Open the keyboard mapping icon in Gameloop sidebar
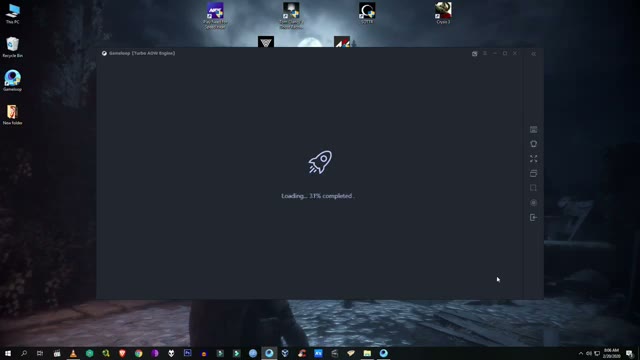 (x=533, y=129)
